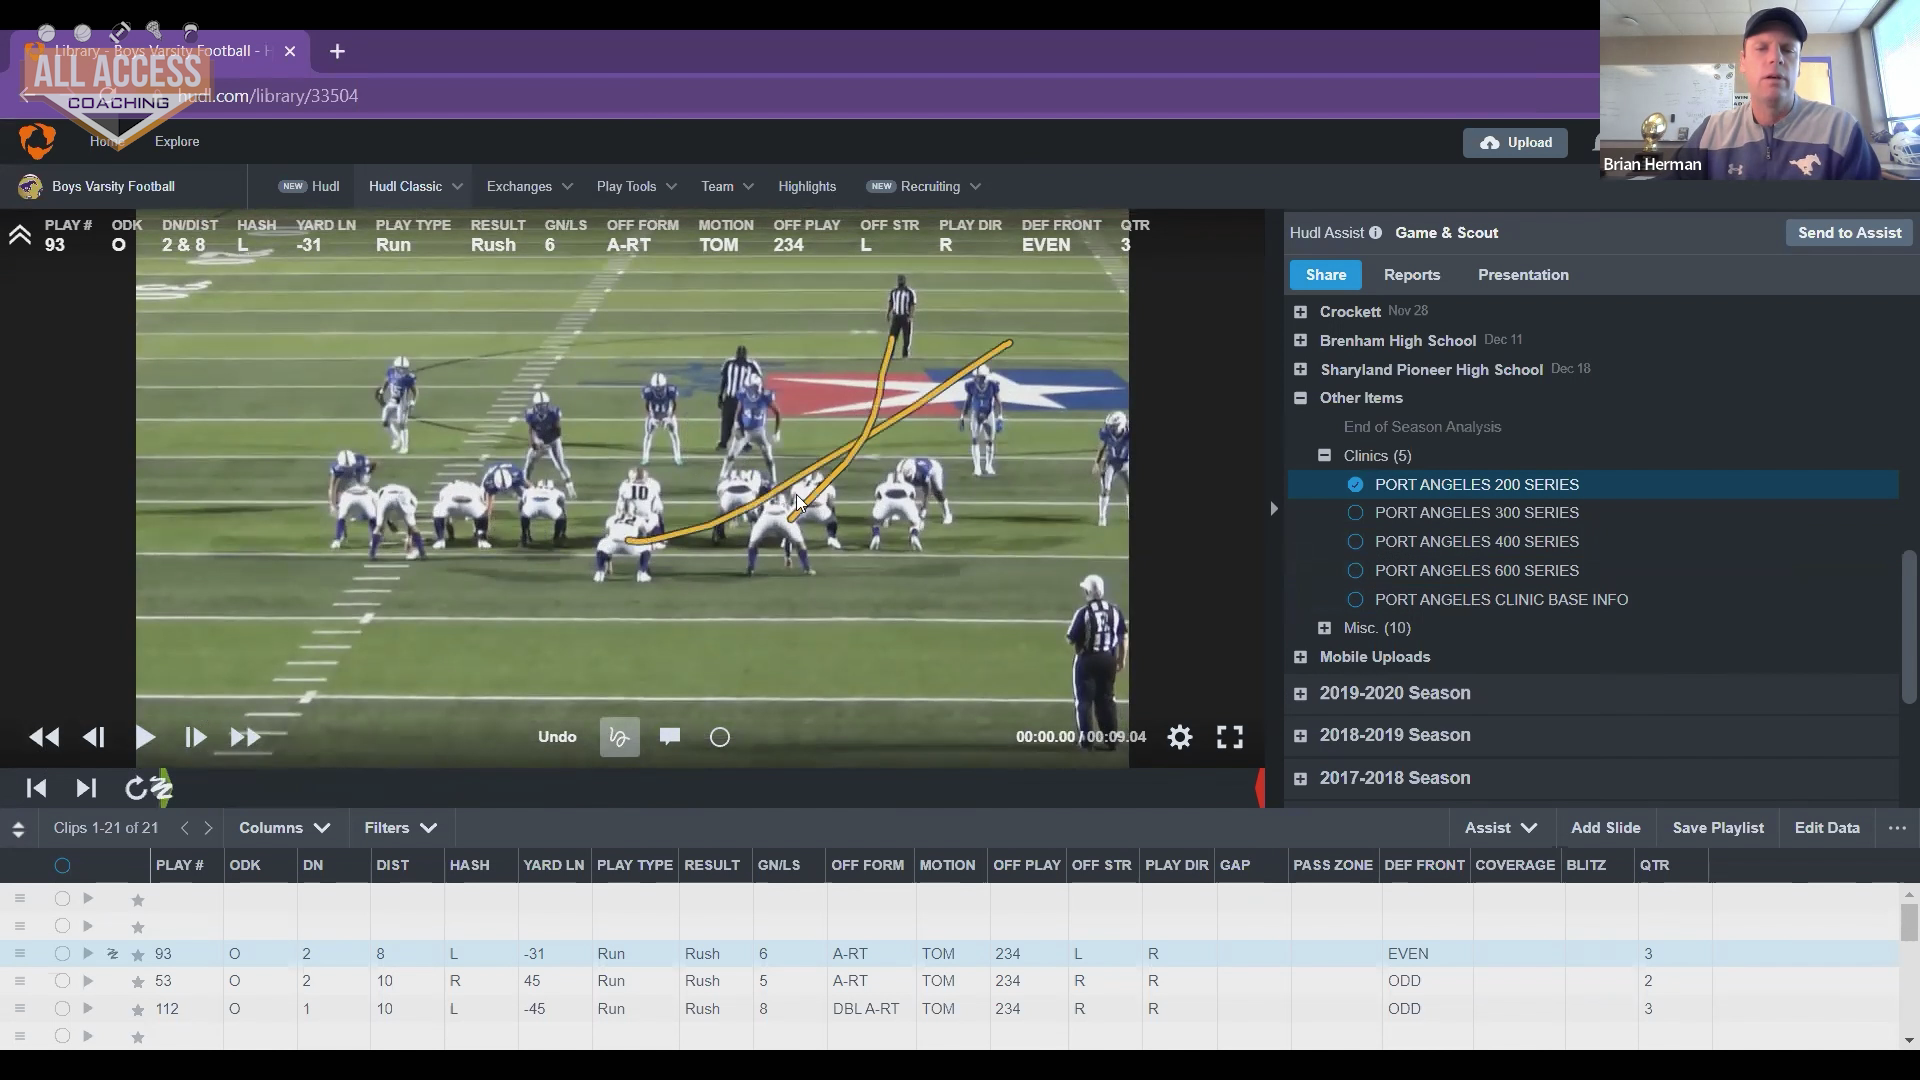This screenshot has width=1920, height=1080.
Task: Click Undo drawing button
Action: [557, 737]
